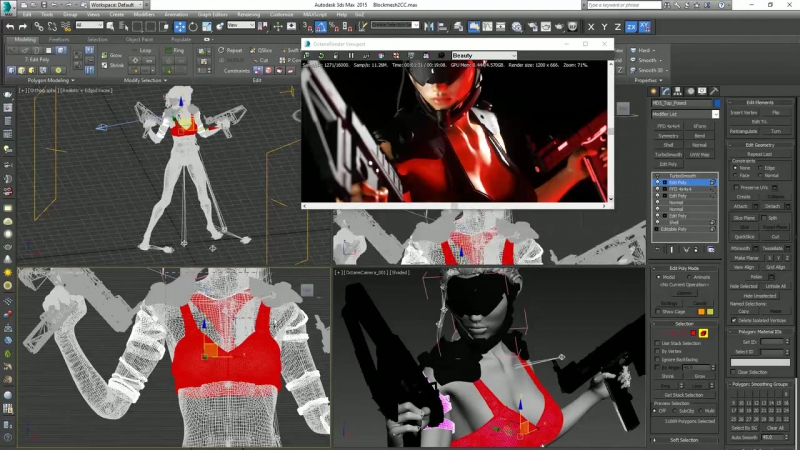Open the Beauty render pass dropdown
Screen dimensions: 800x450
point(484,55)
